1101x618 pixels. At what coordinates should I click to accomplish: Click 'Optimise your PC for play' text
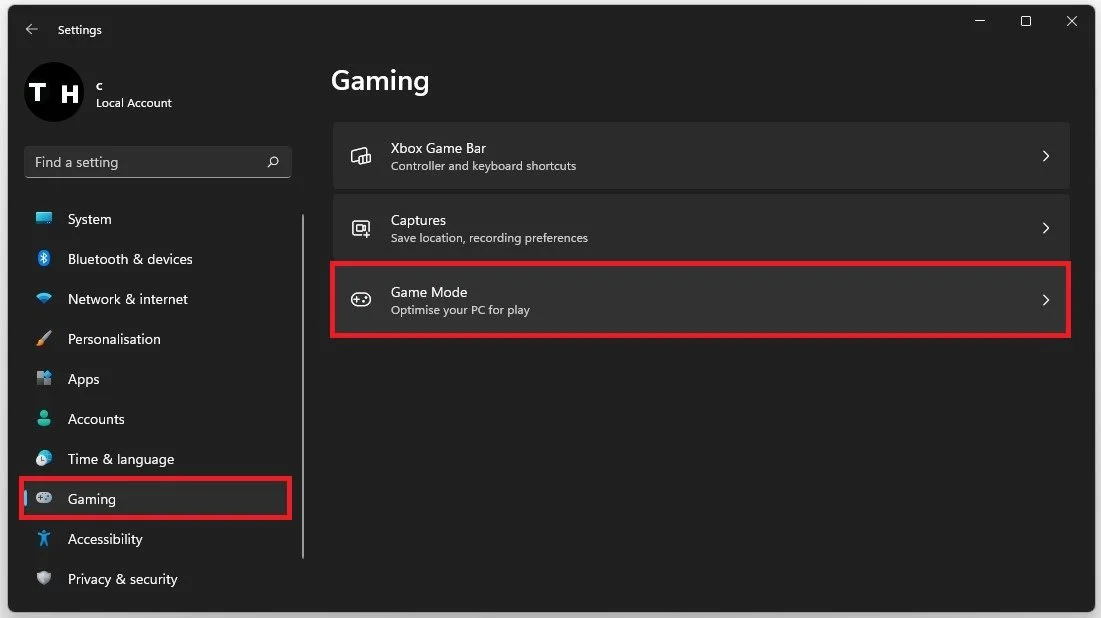click(x=460, y=310)
